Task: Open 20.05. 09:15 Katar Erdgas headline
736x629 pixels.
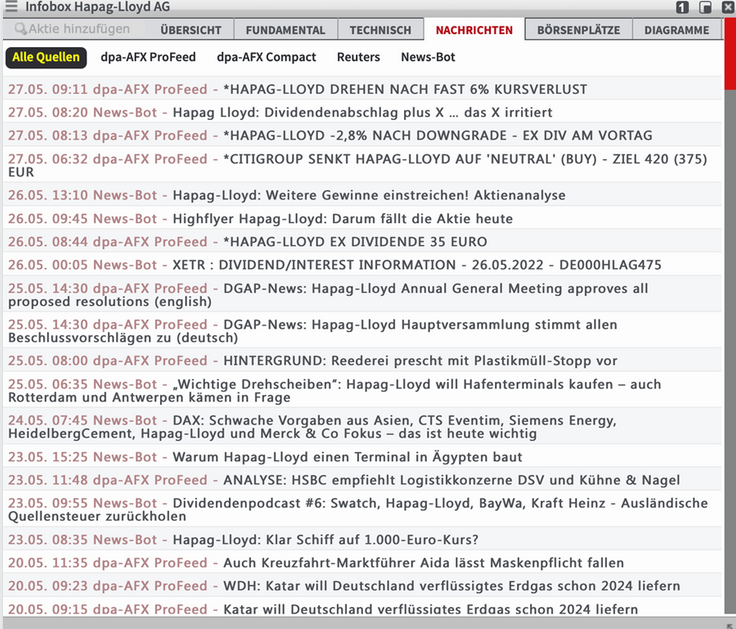Action: [362, 607]
